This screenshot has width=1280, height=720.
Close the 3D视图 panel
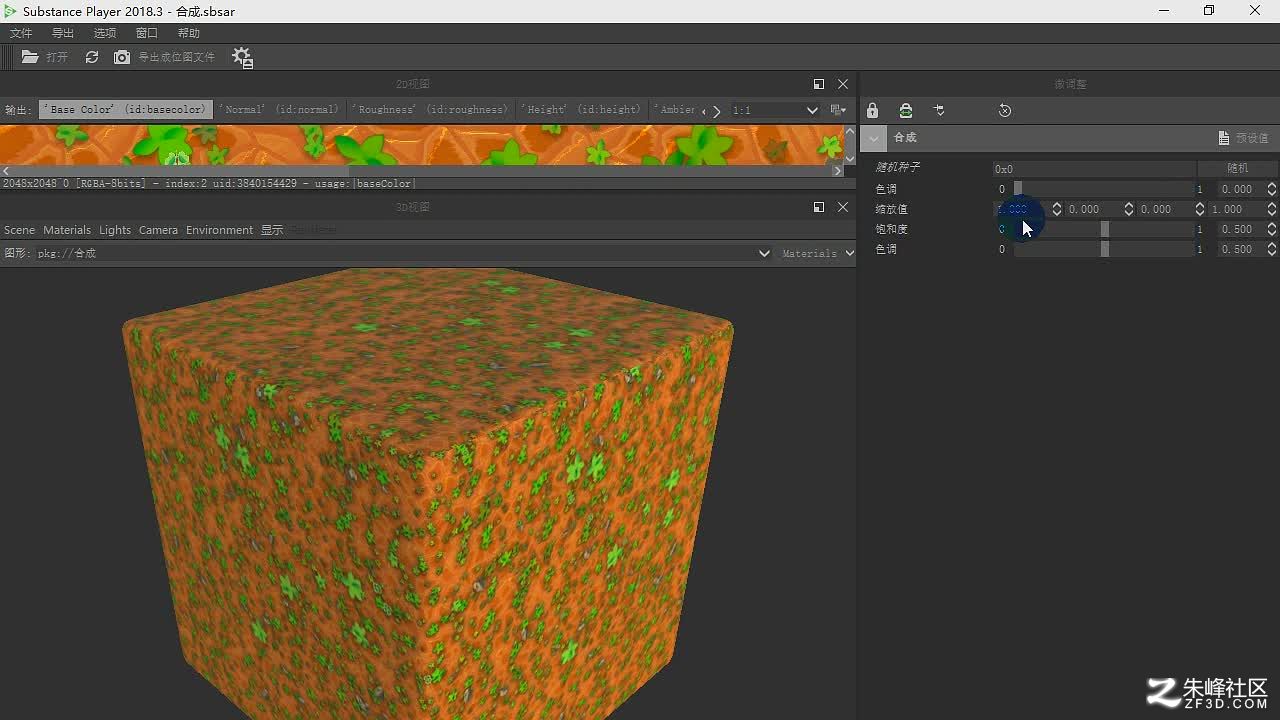coord(843,207)
